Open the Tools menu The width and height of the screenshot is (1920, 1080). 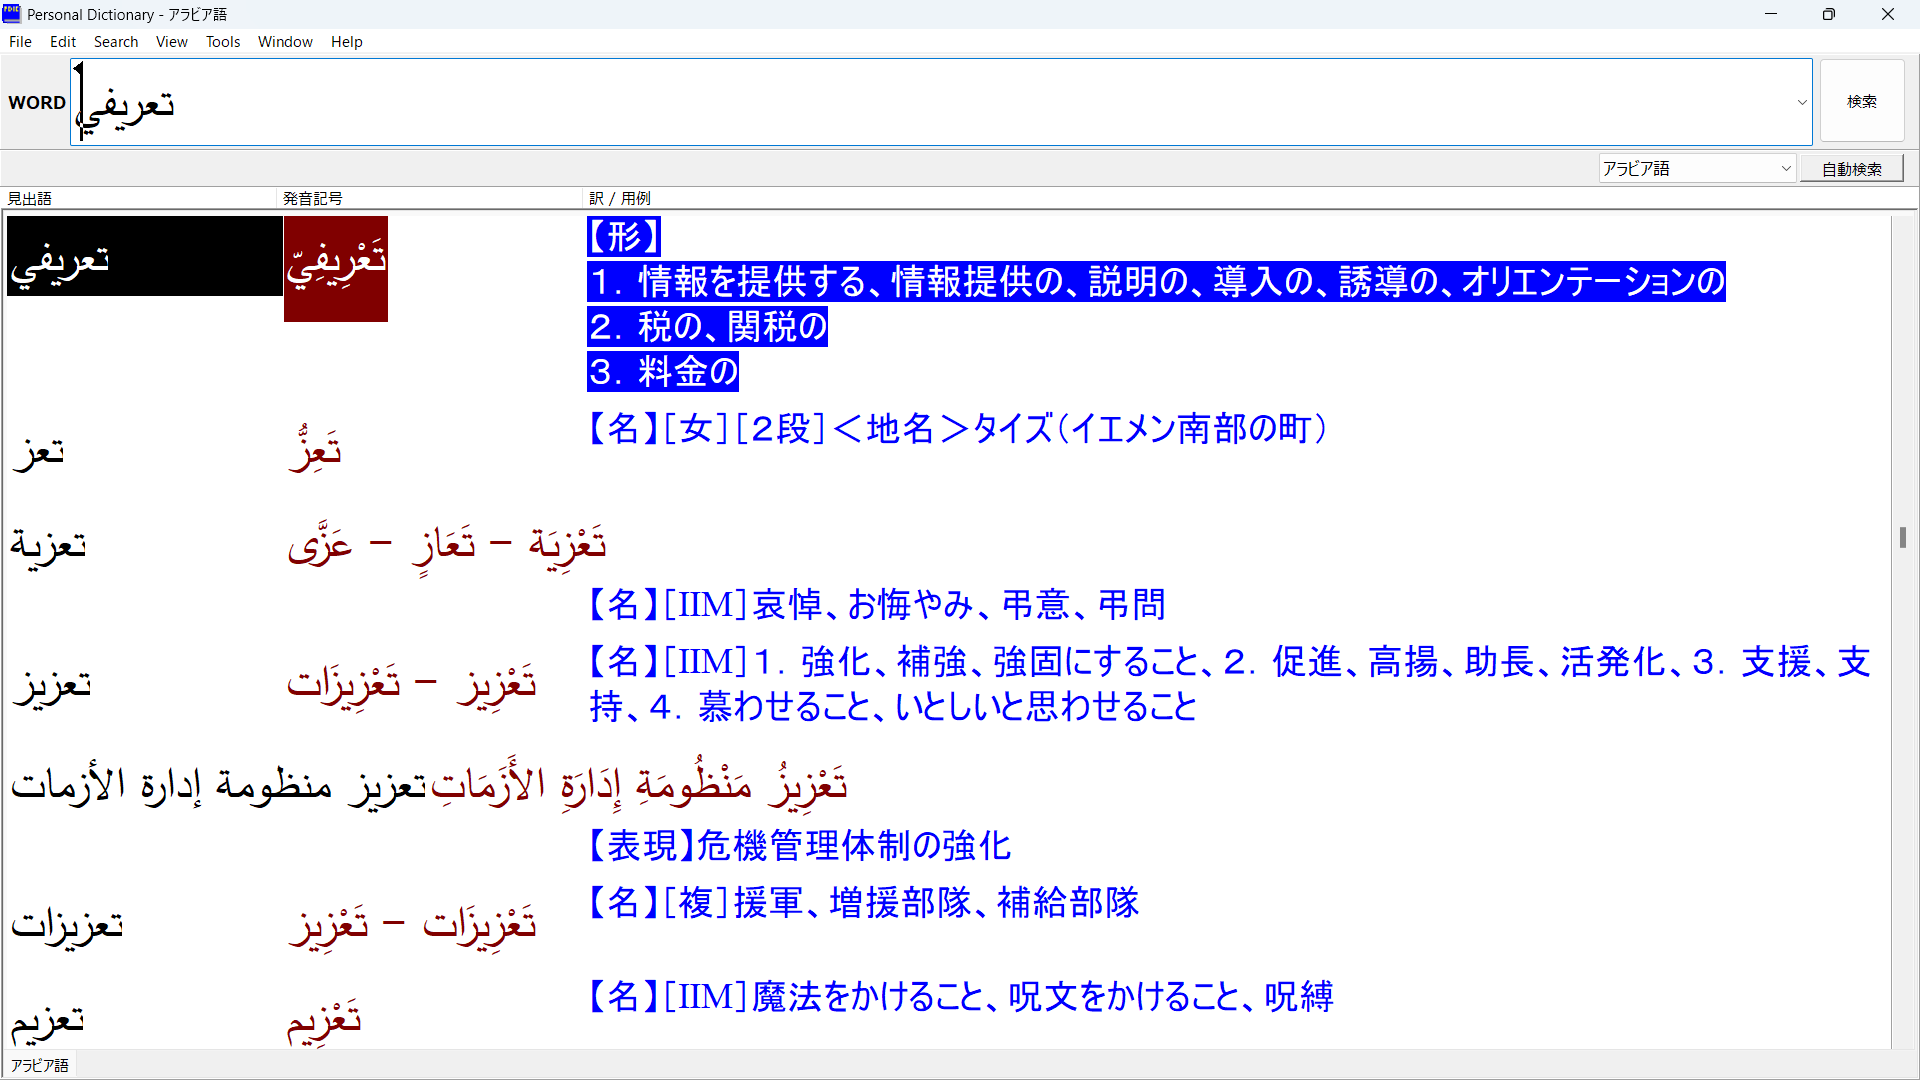point(222,41)
